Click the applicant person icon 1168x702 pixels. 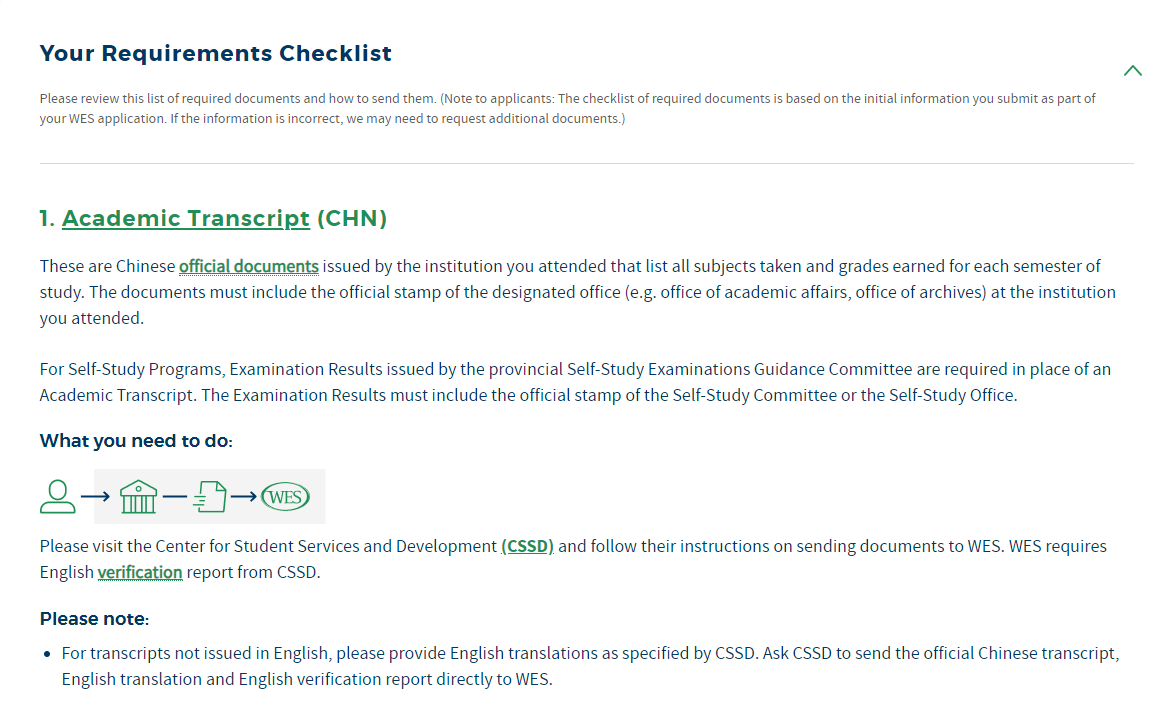(58, 496)
